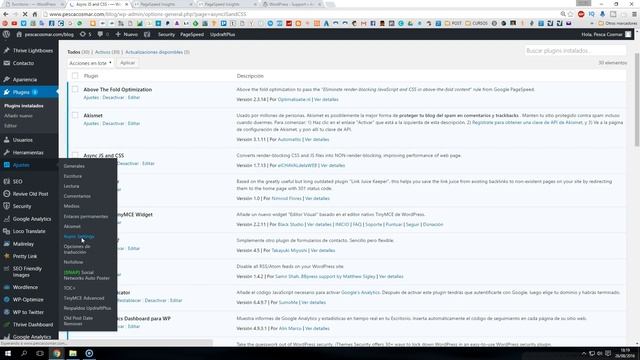Bookmark this page with the star icon
This screenshot has width=640, height=360.
(x=570, y=14)
